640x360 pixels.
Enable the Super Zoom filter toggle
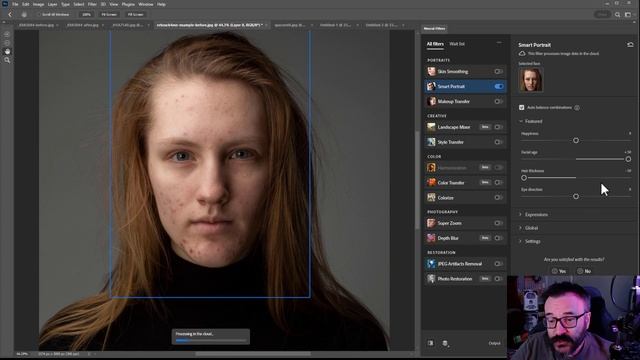(498, 223)
